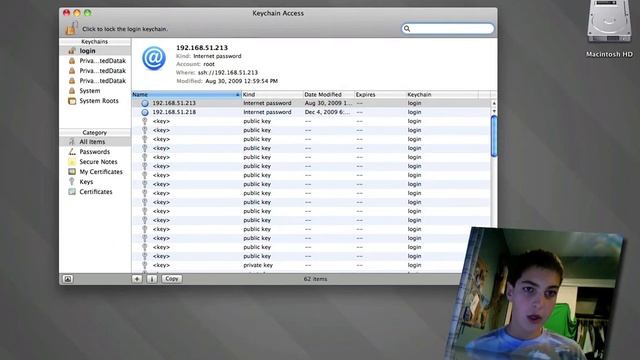Click the large @ internet password icon
640x360 pixels.
click(154, 58)
